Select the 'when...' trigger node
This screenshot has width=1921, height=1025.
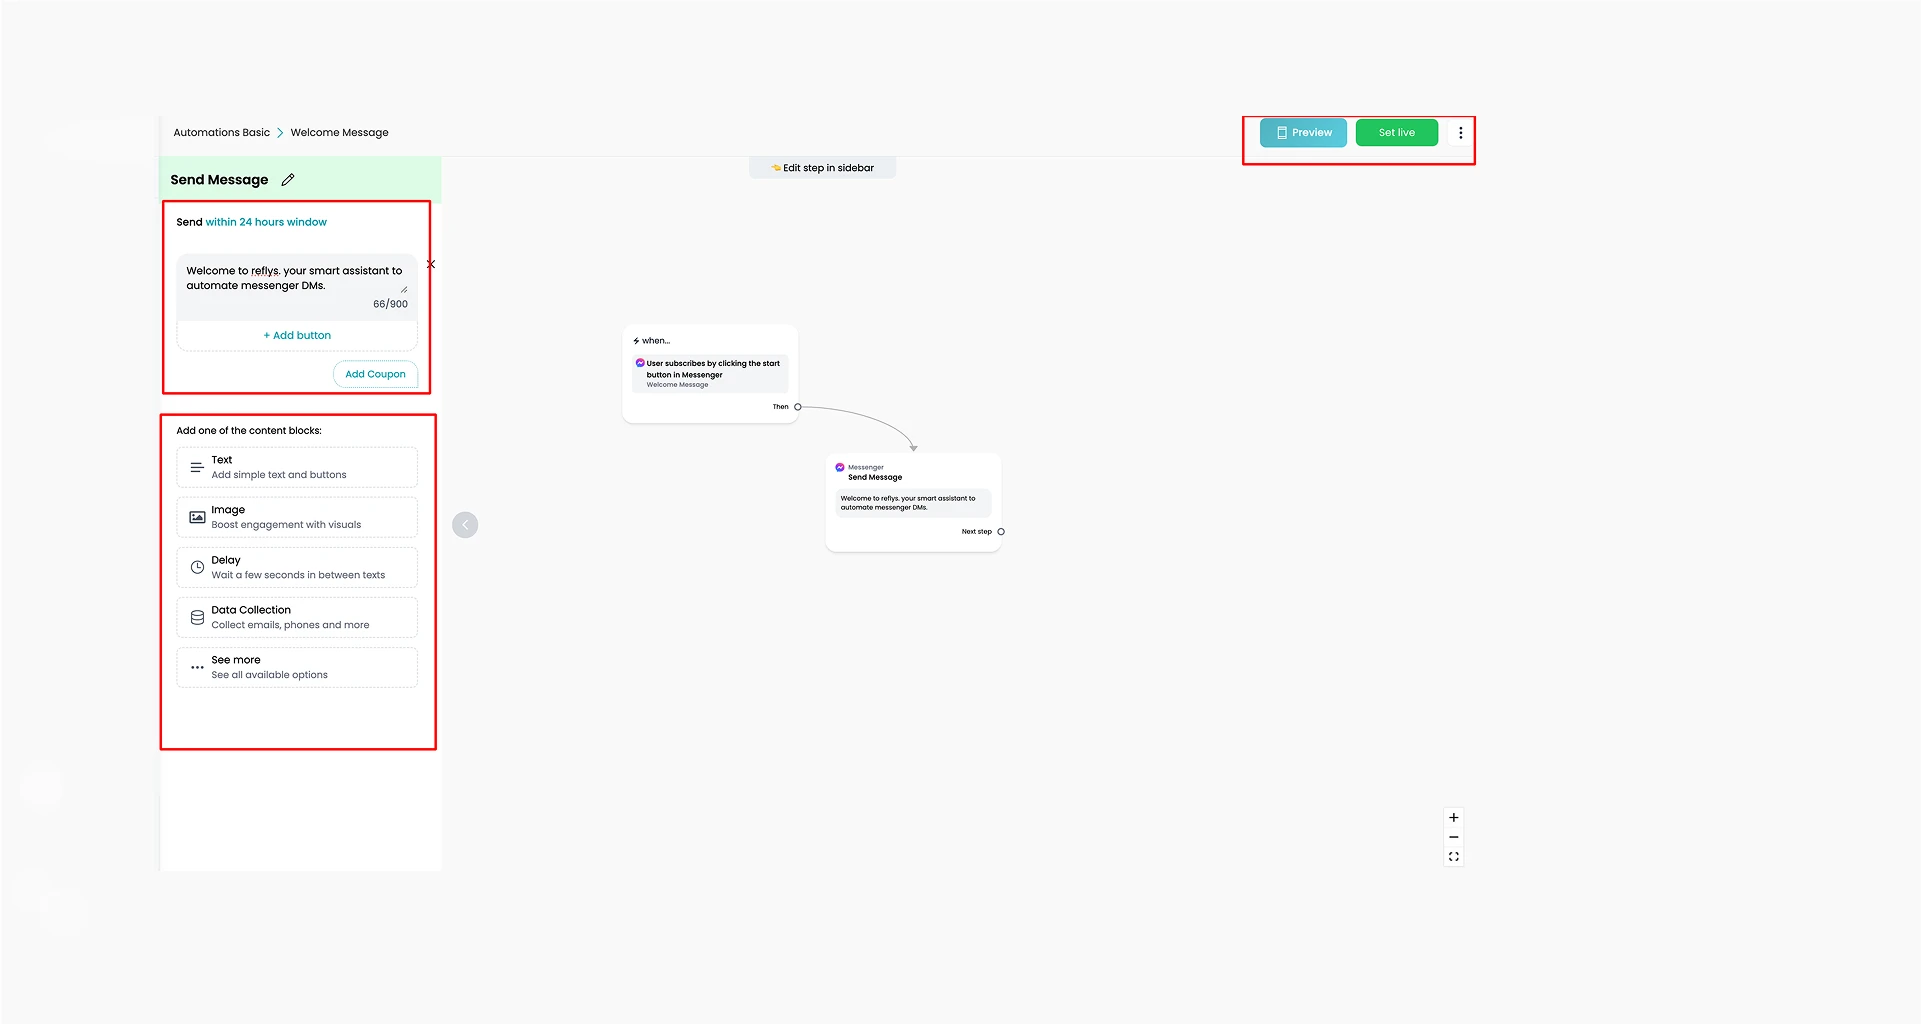pos(710,374)
